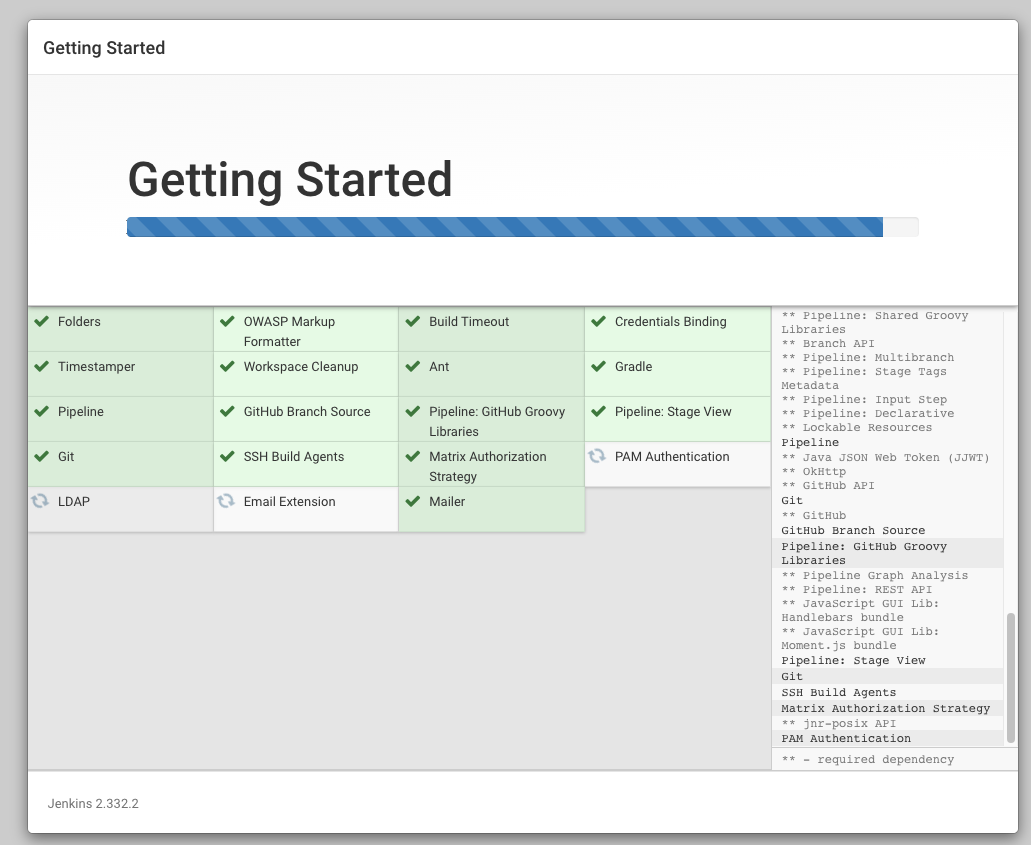Click the Workspace Cleanup label
This screenshot has height=845, width=1031.
click(x=301, y=367)
